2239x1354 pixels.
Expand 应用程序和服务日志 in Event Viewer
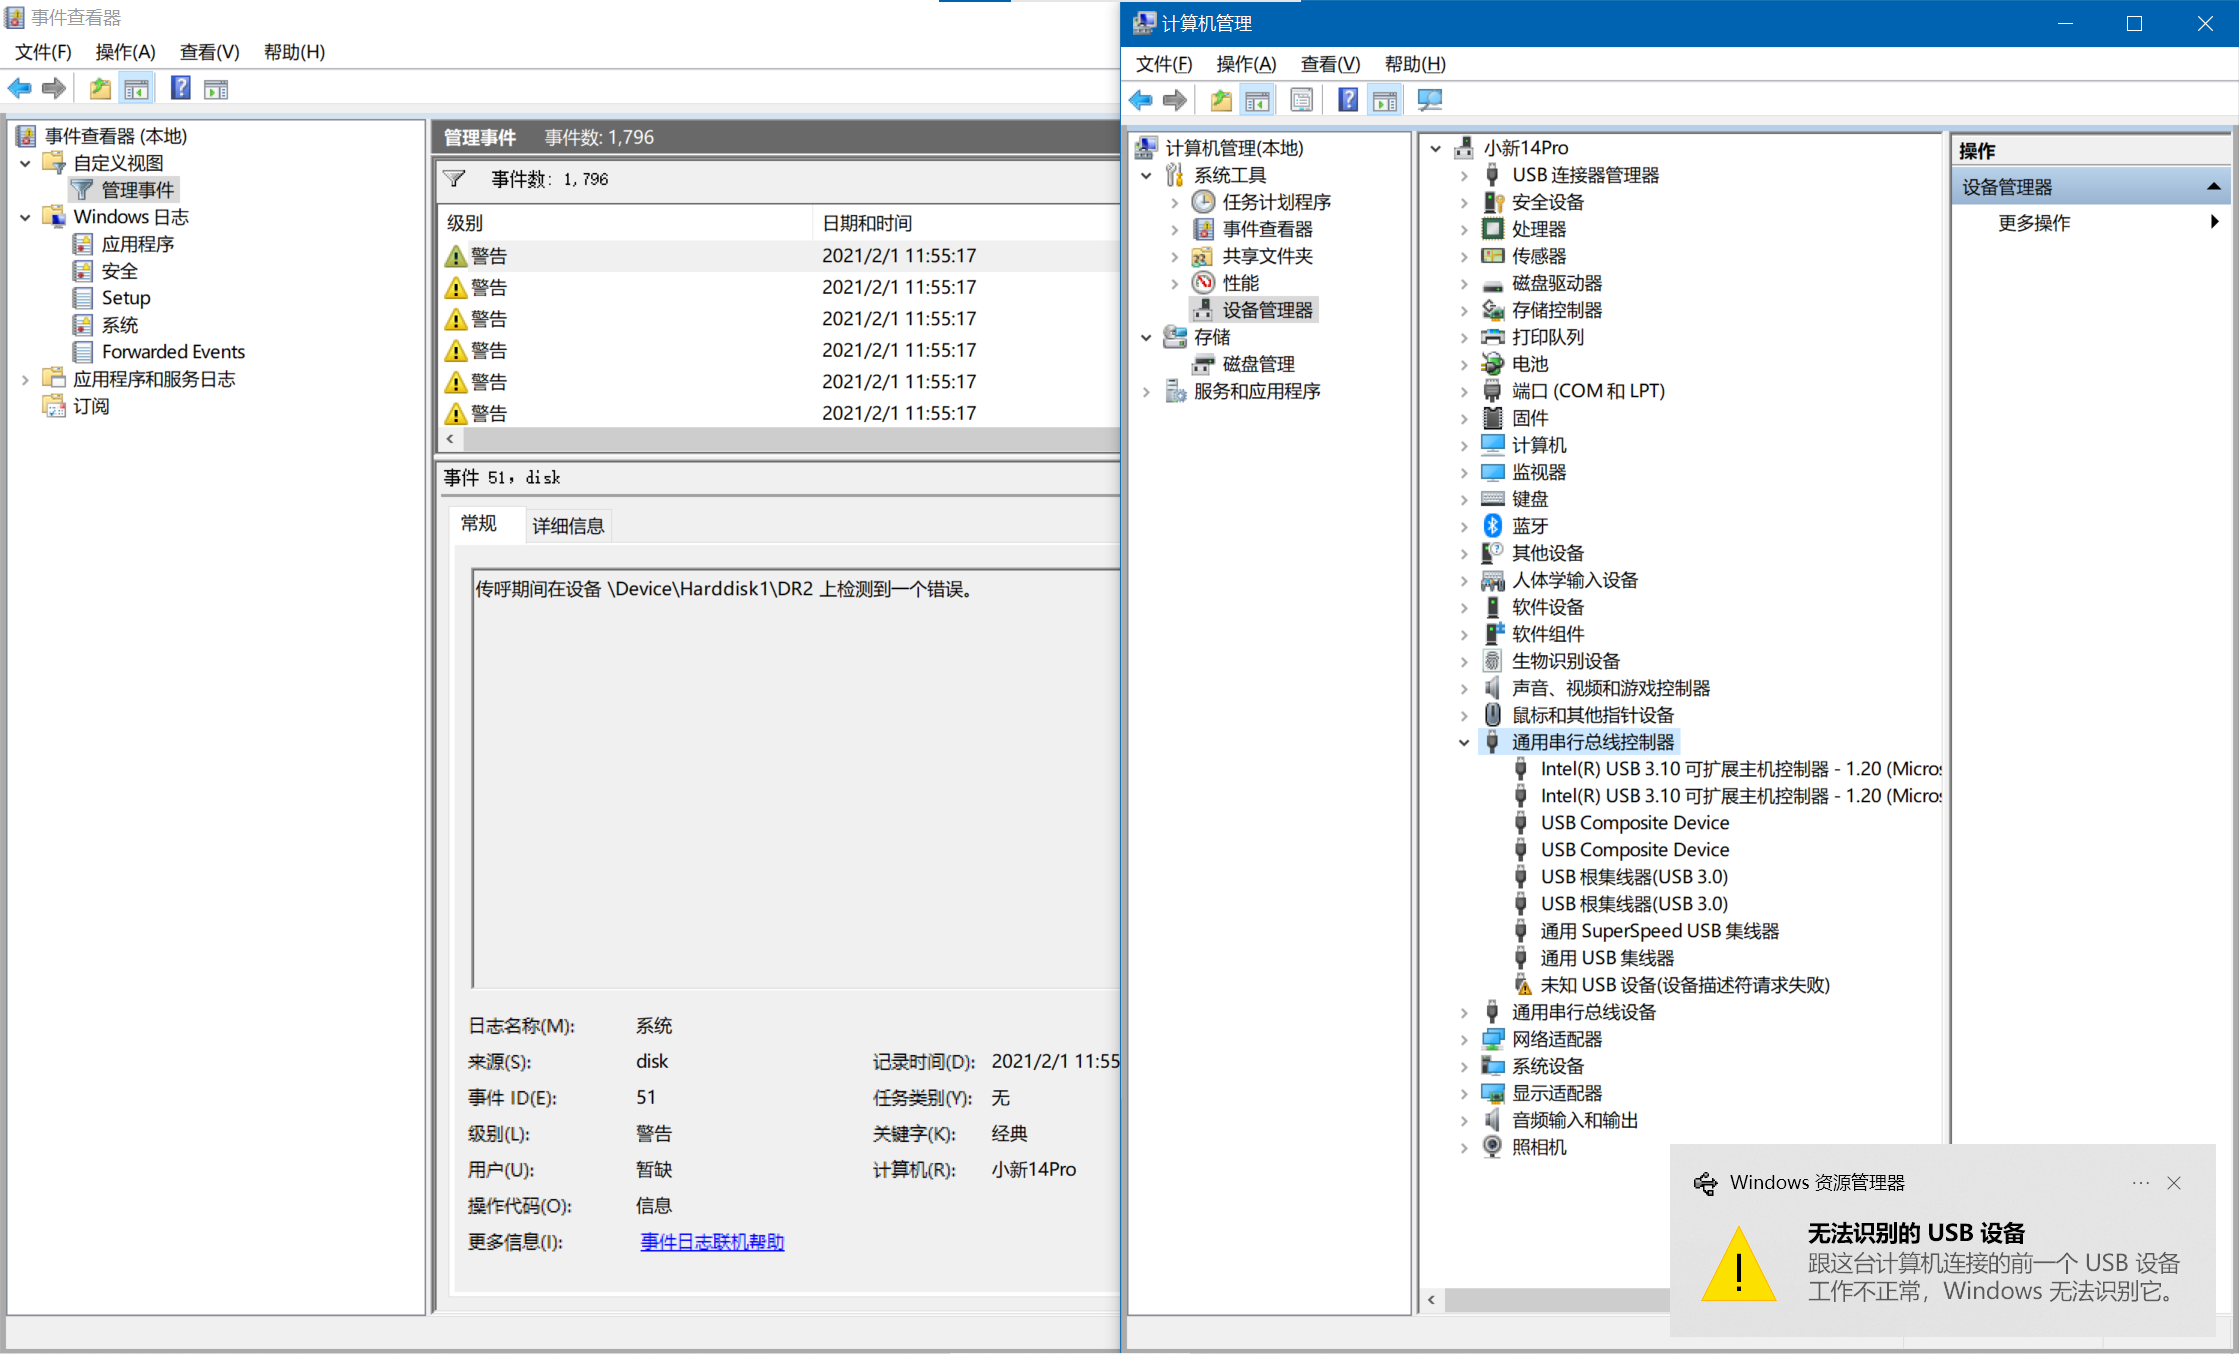[26, 379]
